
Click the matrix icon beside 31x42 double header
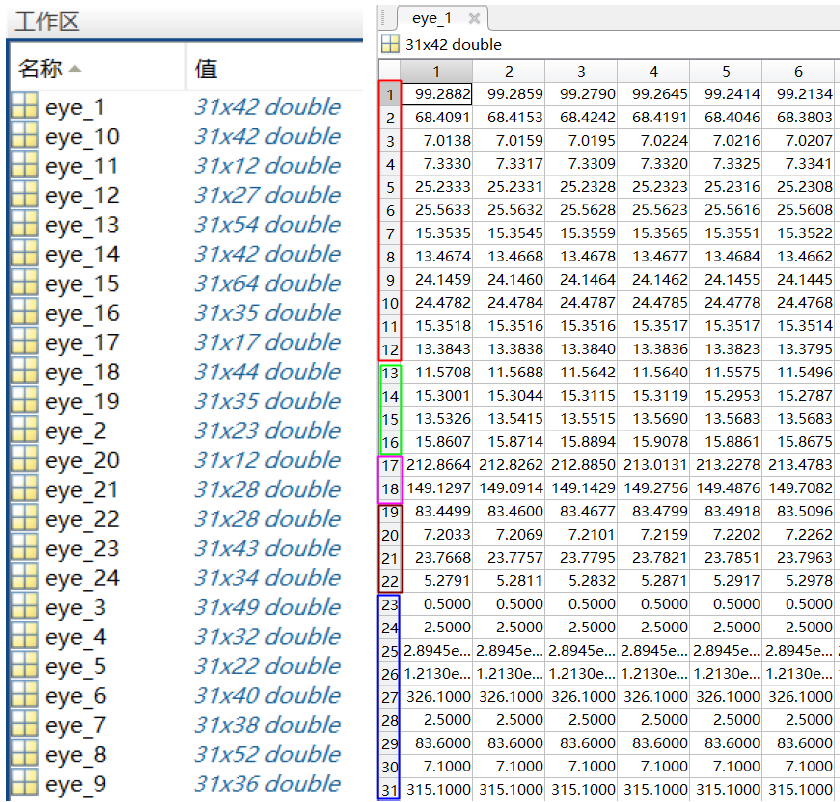(390, 44)
